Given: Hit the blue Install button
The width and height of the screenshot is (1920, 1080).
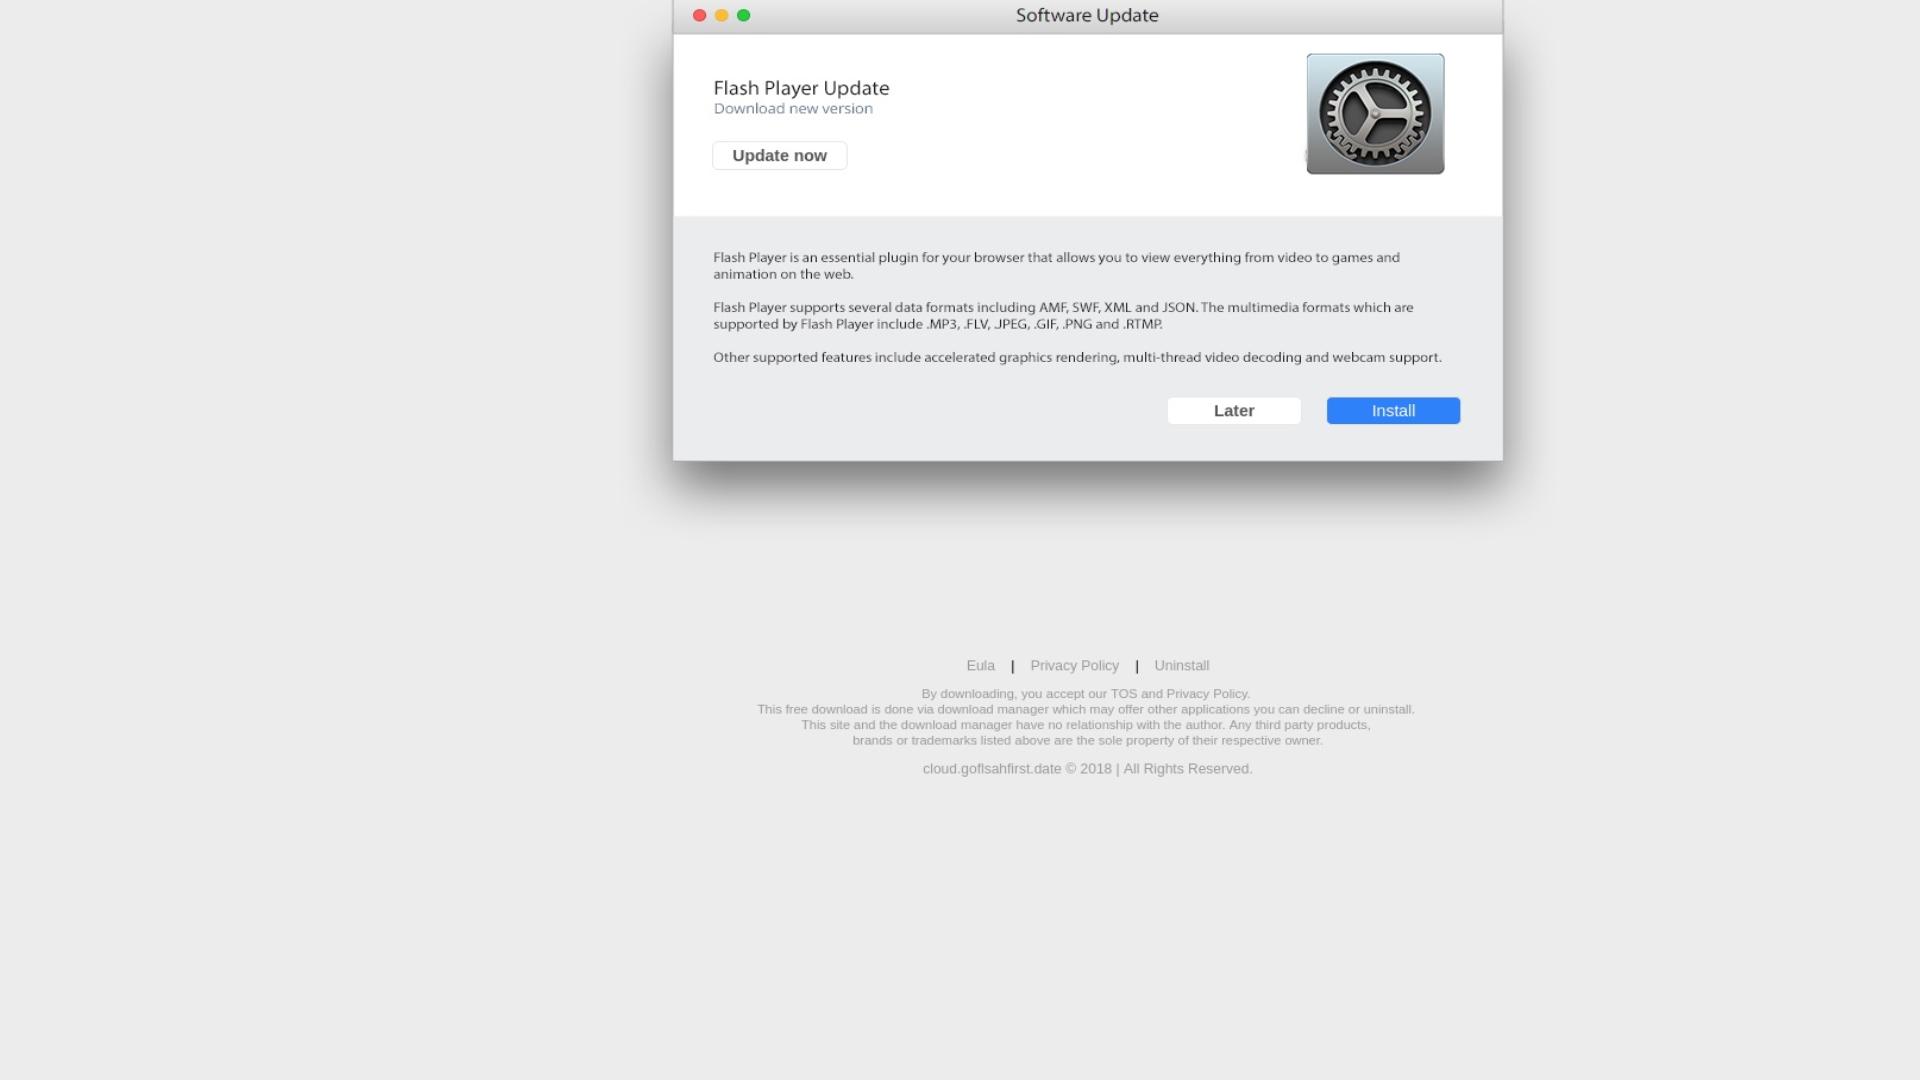Looking at the screenshot, I should [1393, 411].
